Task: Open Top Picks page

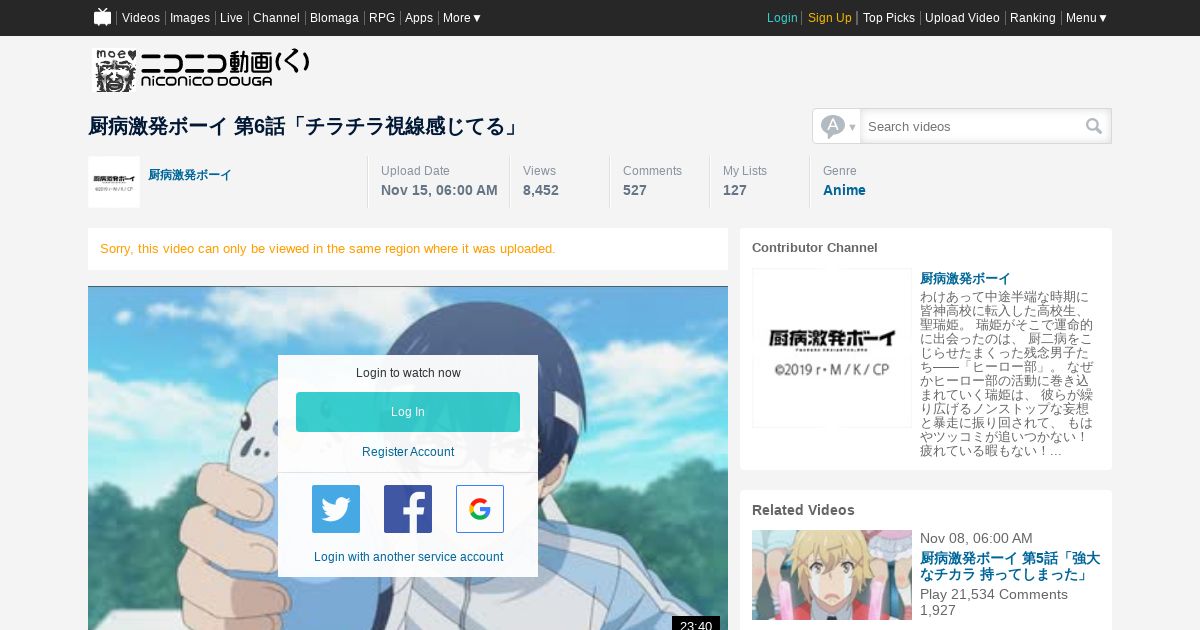Action: 889,18
